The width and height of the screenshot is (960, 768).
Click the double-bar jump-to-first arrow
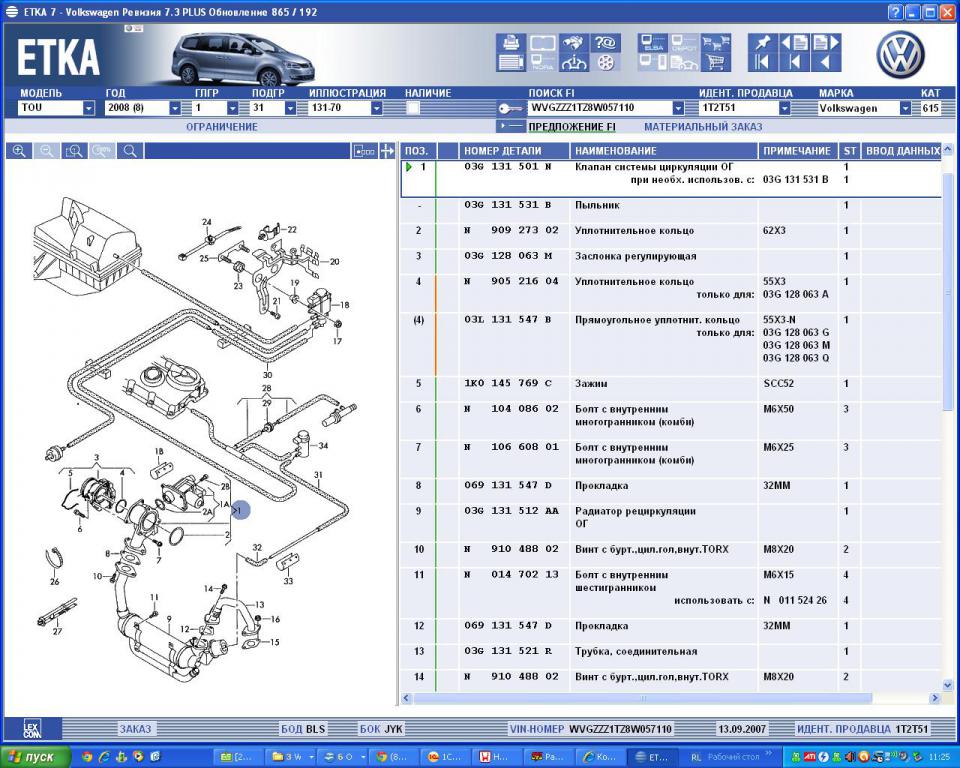(763, 62)
